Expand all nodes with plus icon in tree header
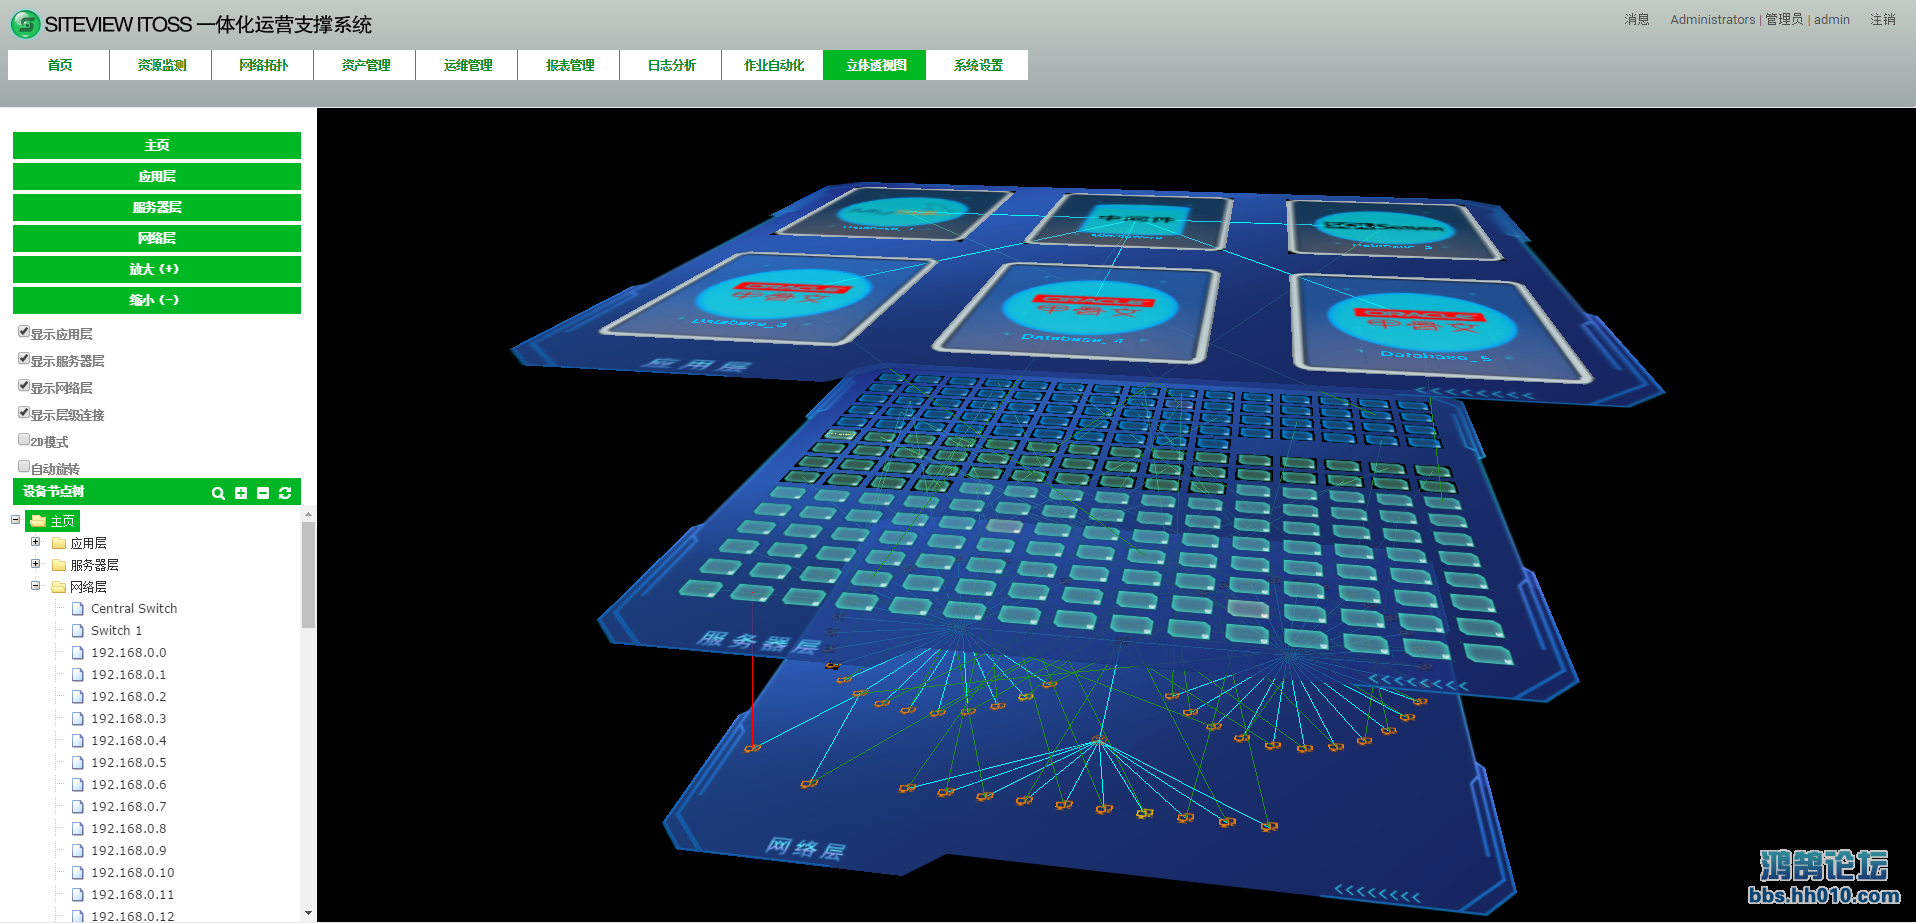This screenshot has width=1916, height=923. (241, 493)
